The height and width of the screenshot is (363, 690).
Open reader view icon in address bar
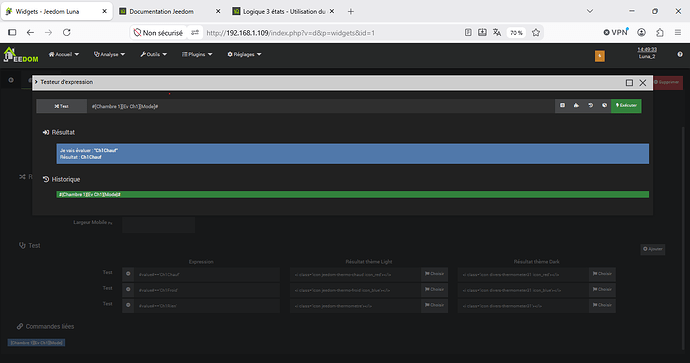click(x=468, y=33)
